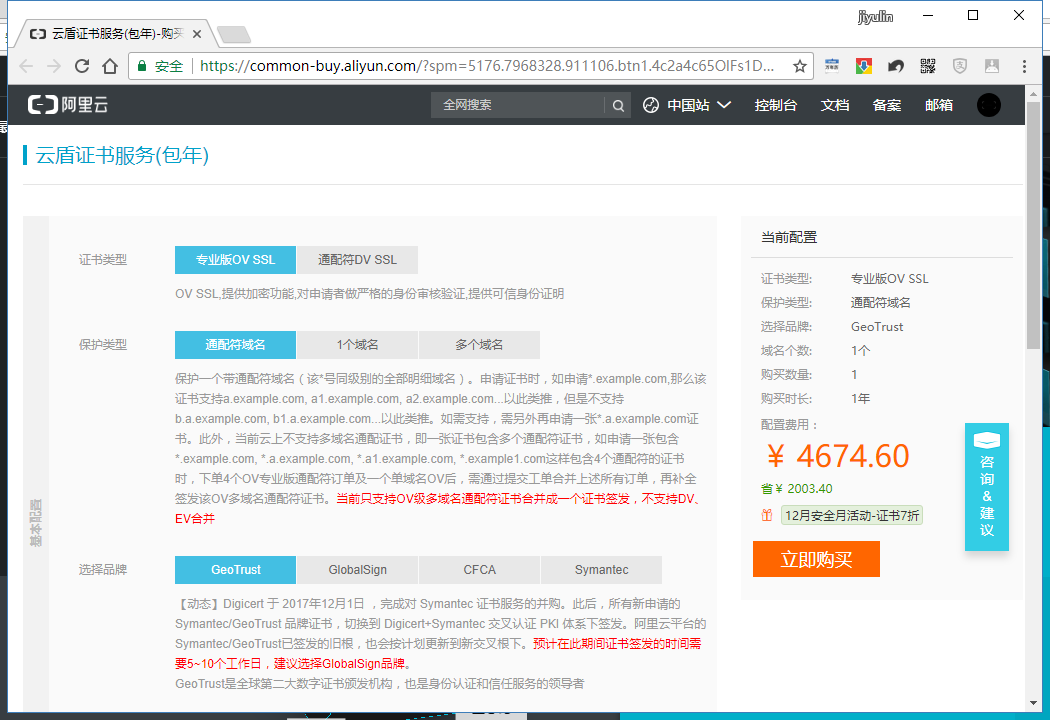Click the calendar extension icon in toolbar
This screenshot has width=1050, height=720.
[x=832, y=66]
